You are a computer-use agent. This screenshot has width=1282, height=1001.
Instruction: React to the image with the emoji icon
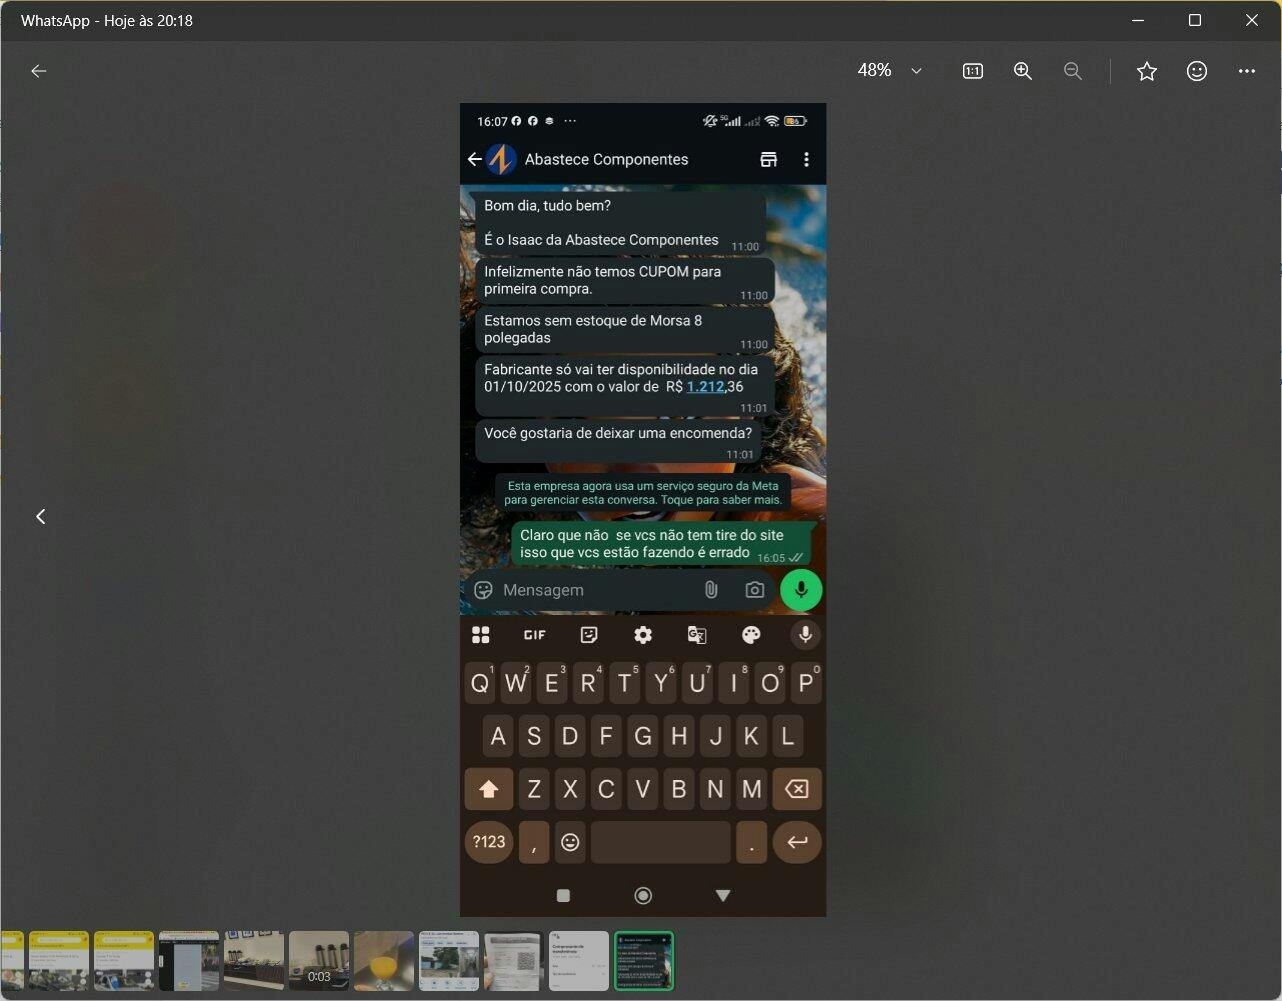[1196, 71]
